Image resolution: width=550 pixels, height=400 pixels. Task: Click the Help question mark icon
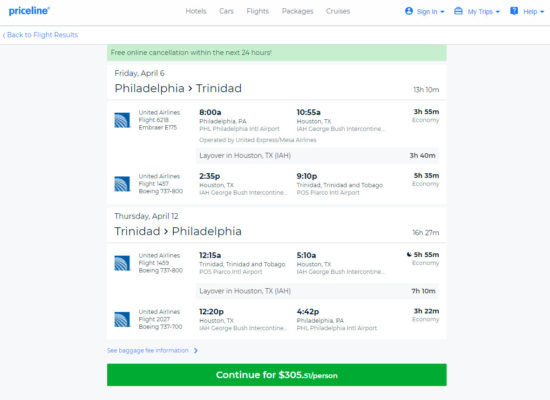point(514,11)
